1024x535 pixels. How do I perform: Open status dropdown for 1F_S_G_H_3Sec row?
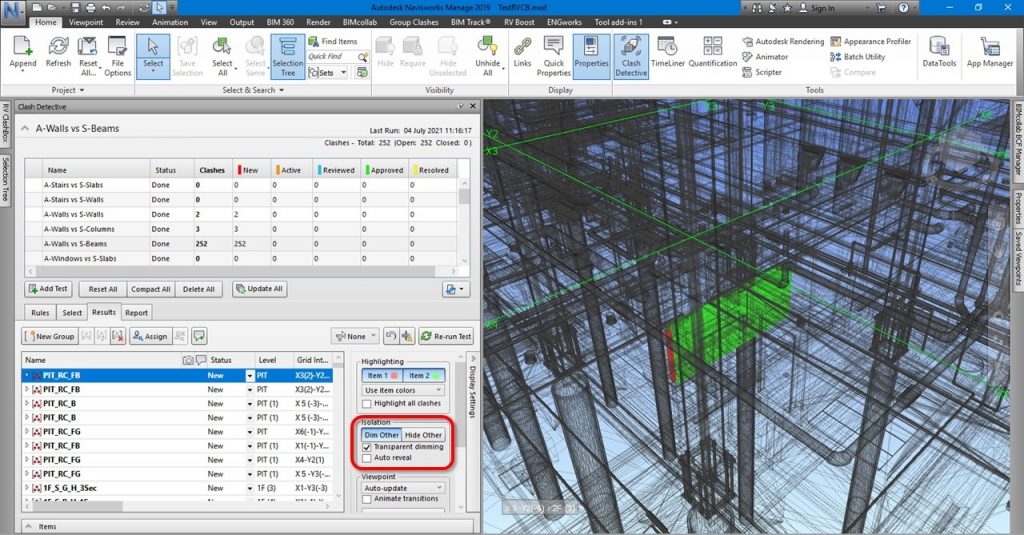(x=249, y=489)
